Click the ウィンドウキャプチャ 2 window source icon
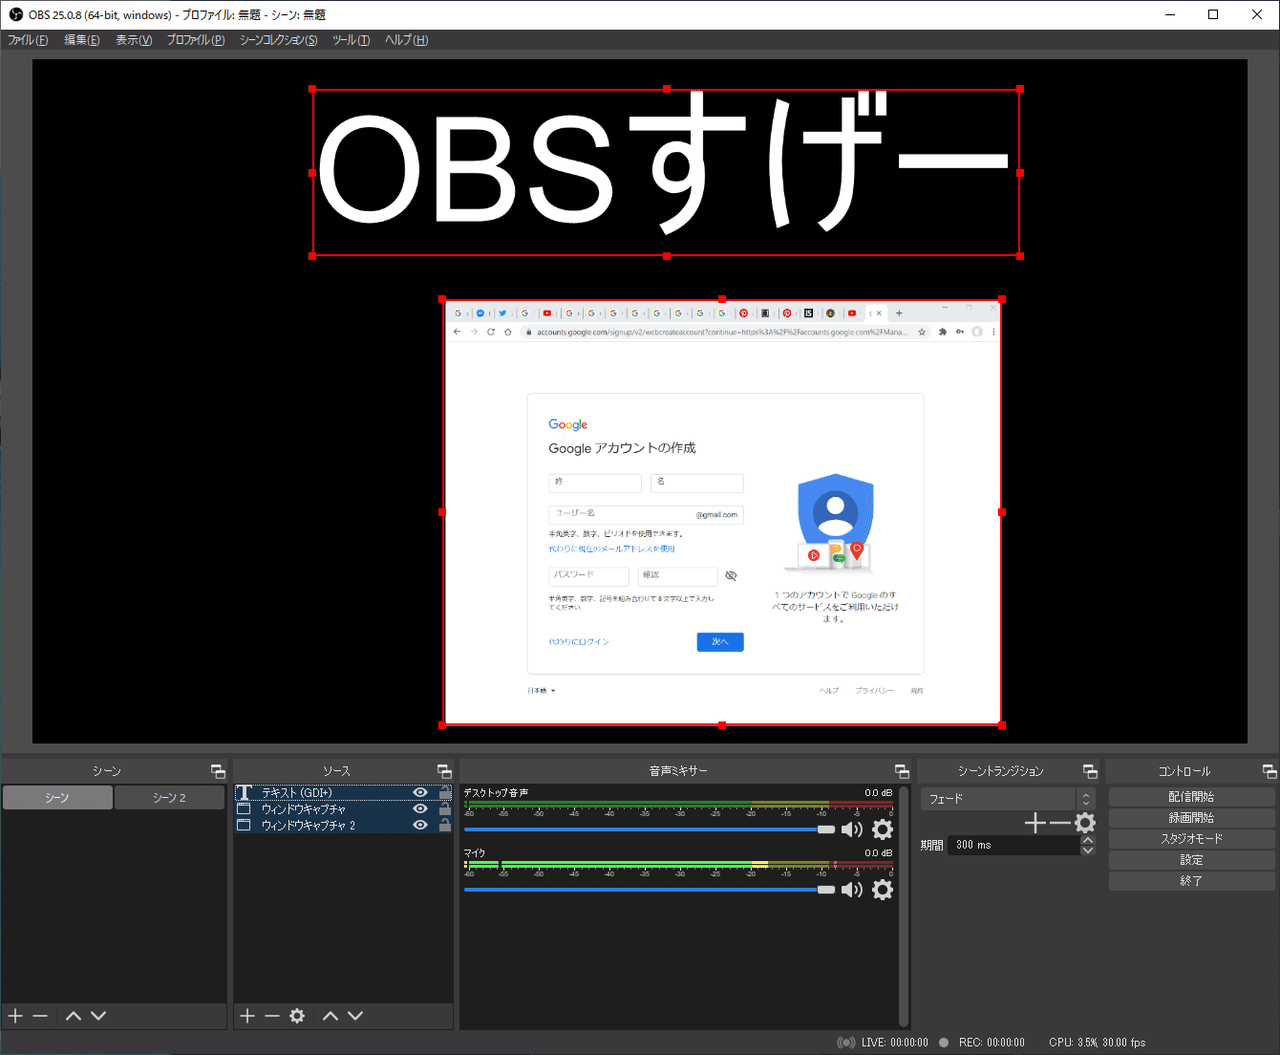The height and width of the screenshot is (1055, 1280). click(x=244, y=825)
